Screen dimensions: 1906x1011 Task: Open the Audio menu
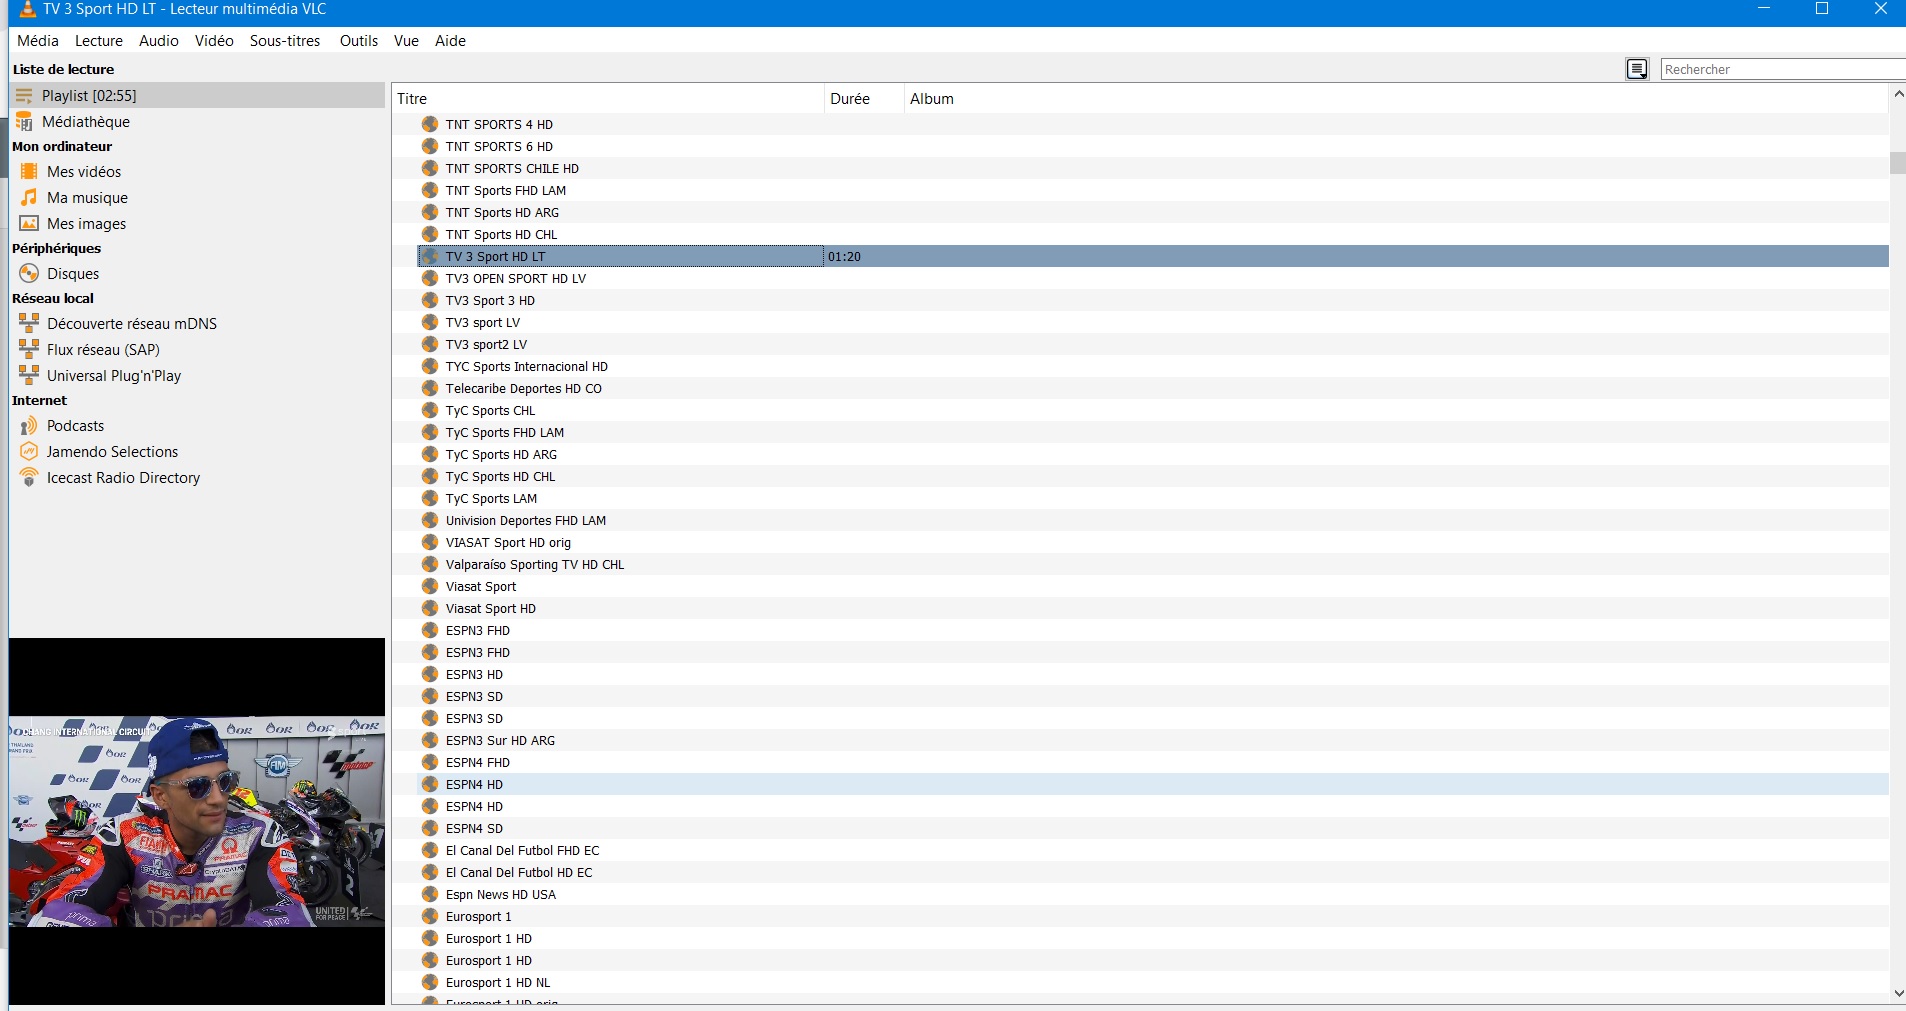click(x=159, y=41)
